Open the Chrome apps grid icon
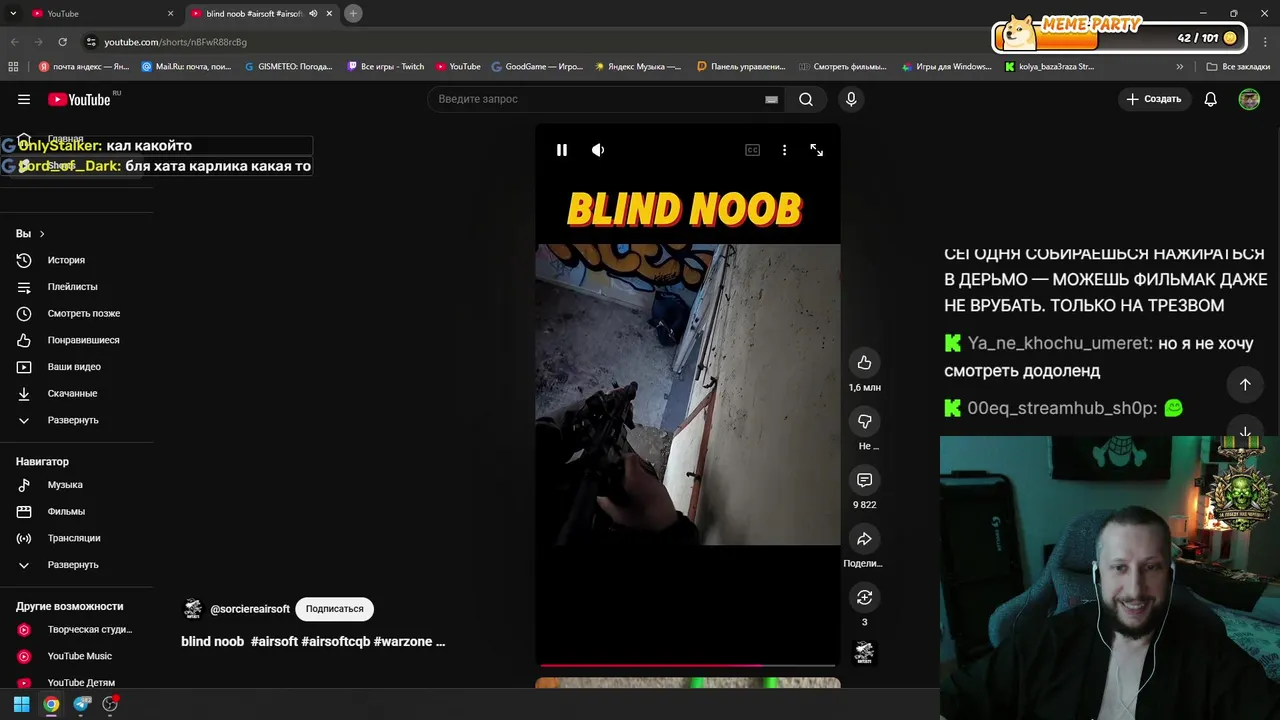 pos(13,67)
